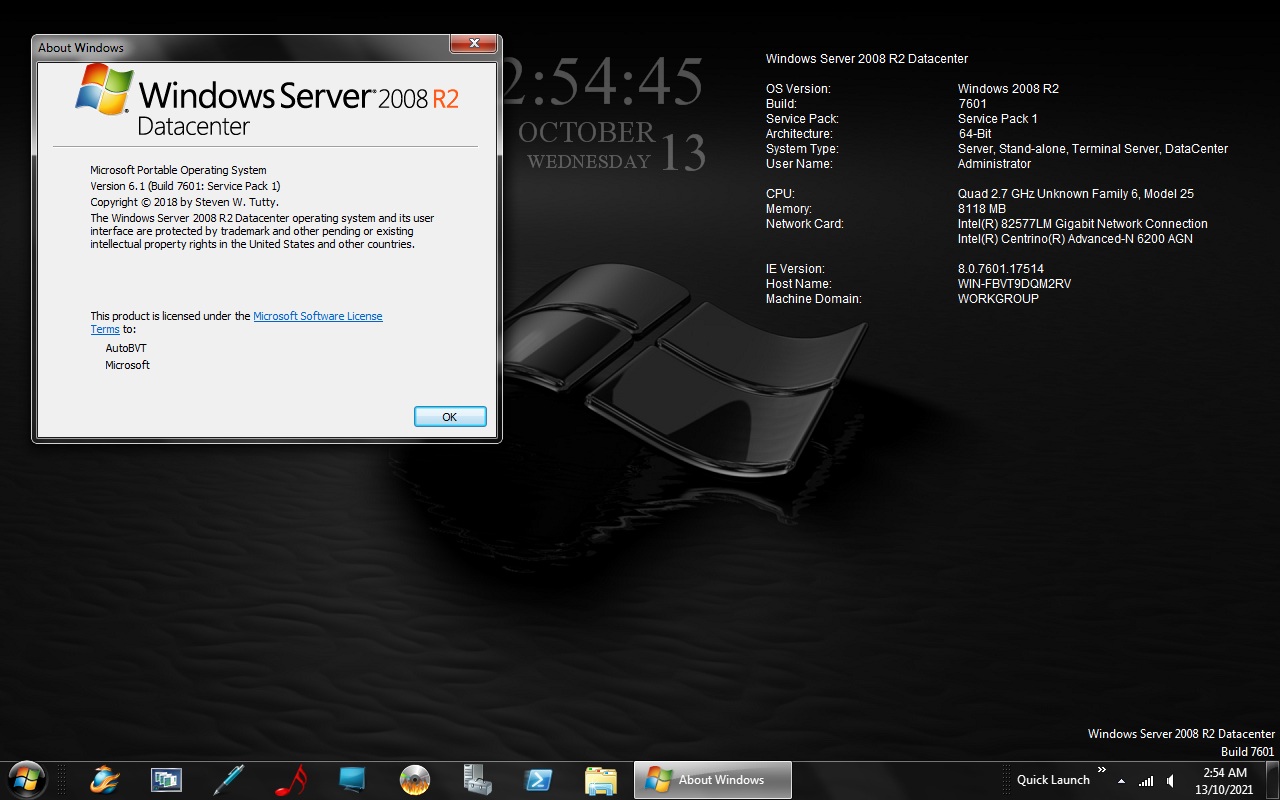The image size is (1280, 800).
Task: Open Windows Explorer folder icon in taskbar
Action: click(601, 780)
